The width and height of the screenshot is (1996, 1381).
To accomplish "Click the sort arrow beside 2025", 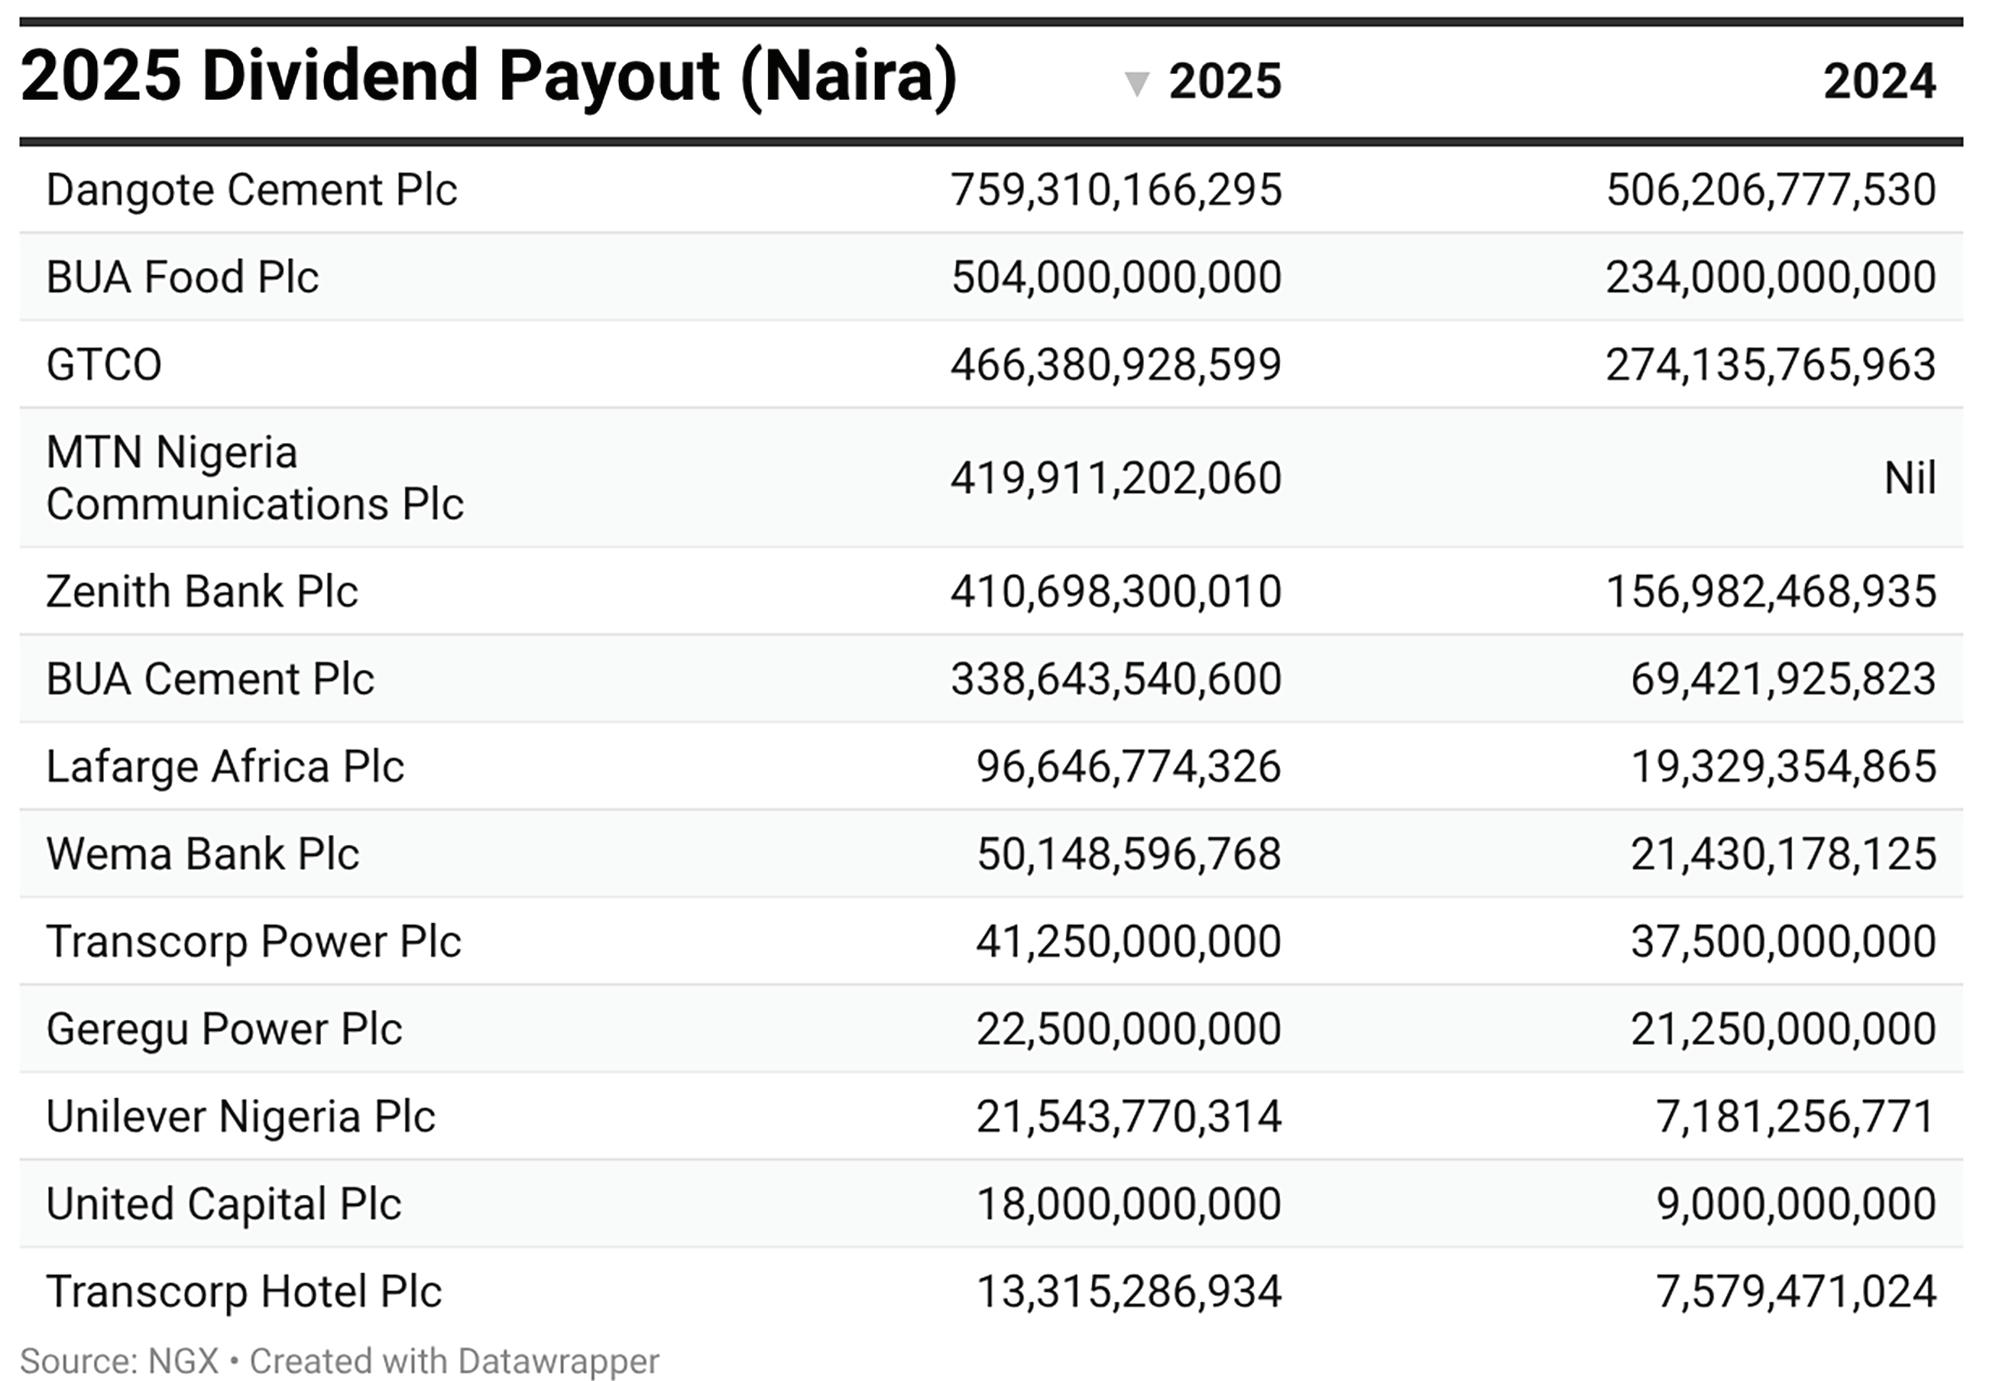I will (x=1136, y=84).
